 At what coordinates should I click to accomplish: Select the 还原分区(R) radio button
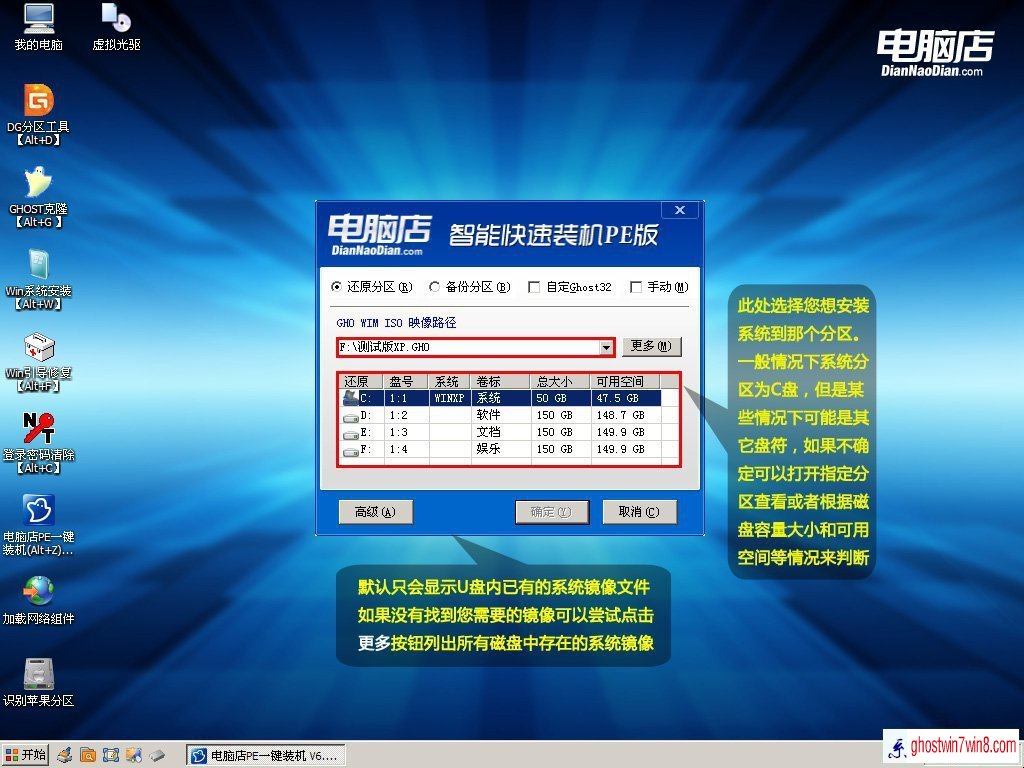pyautogui.click(x=336, y=287)
